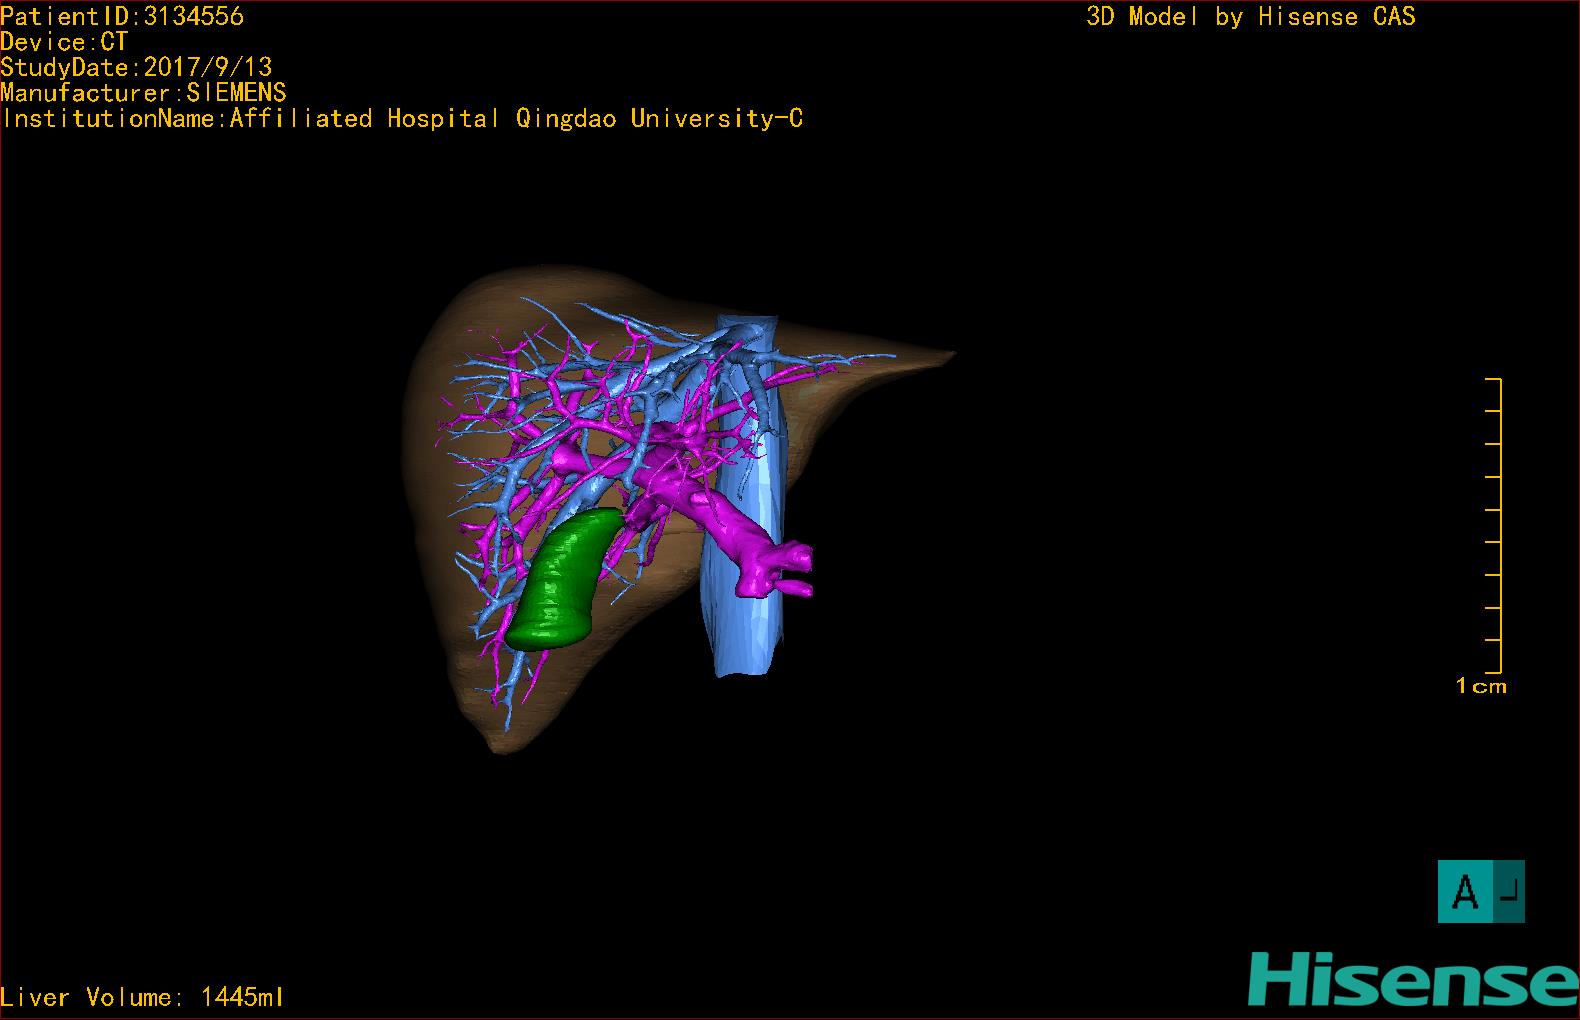Click the 'Liver Volume: 1445ml' readout
The width and height of the screenshot is (1580, 1020).
pyautogui.click(x=142, y=997)
